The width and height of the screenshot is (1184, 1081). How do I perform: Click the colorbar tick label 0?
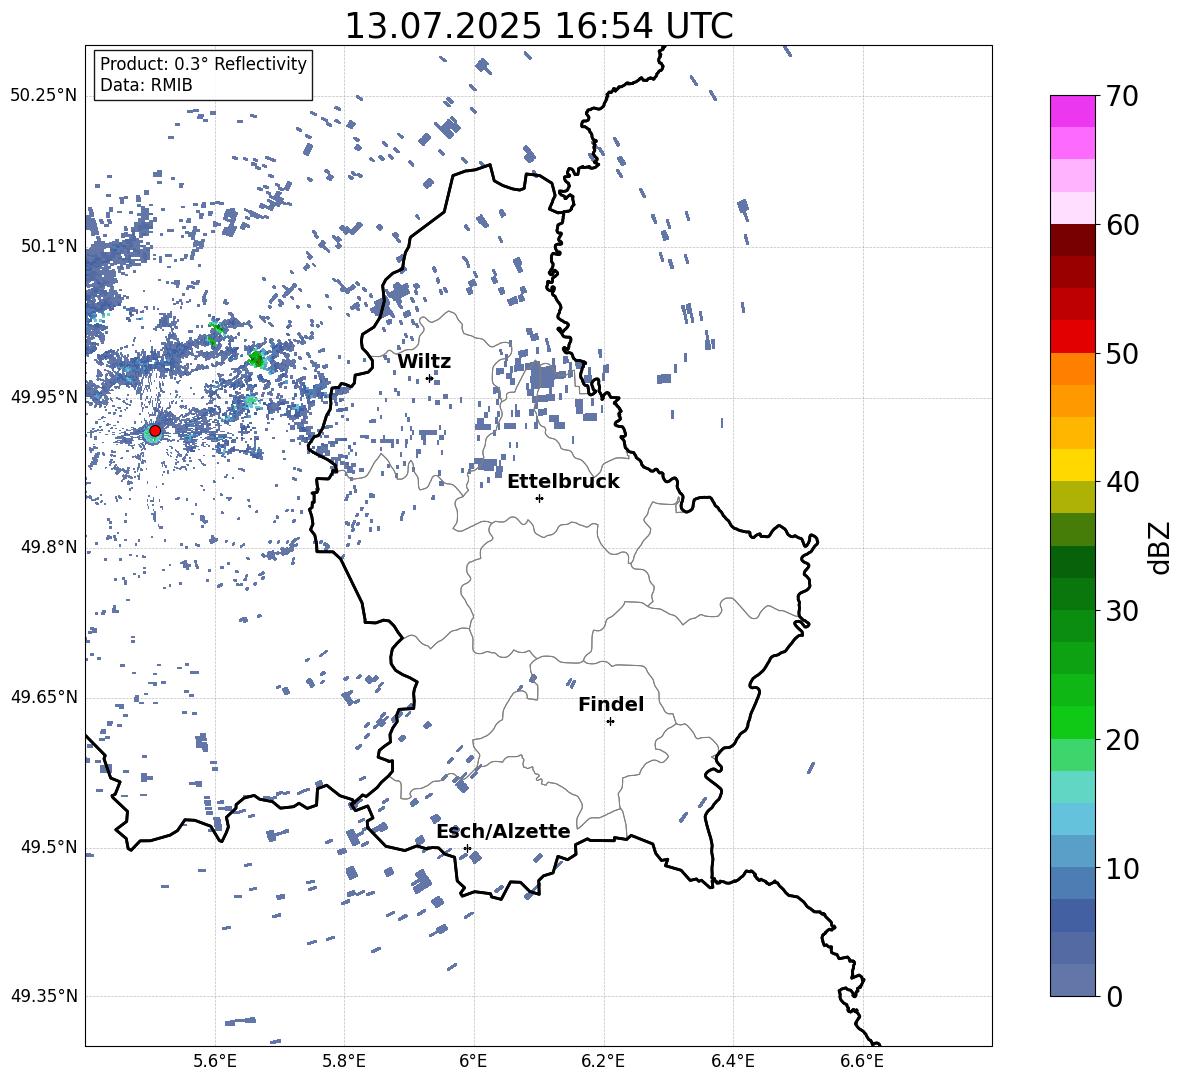click(1114, 997)
